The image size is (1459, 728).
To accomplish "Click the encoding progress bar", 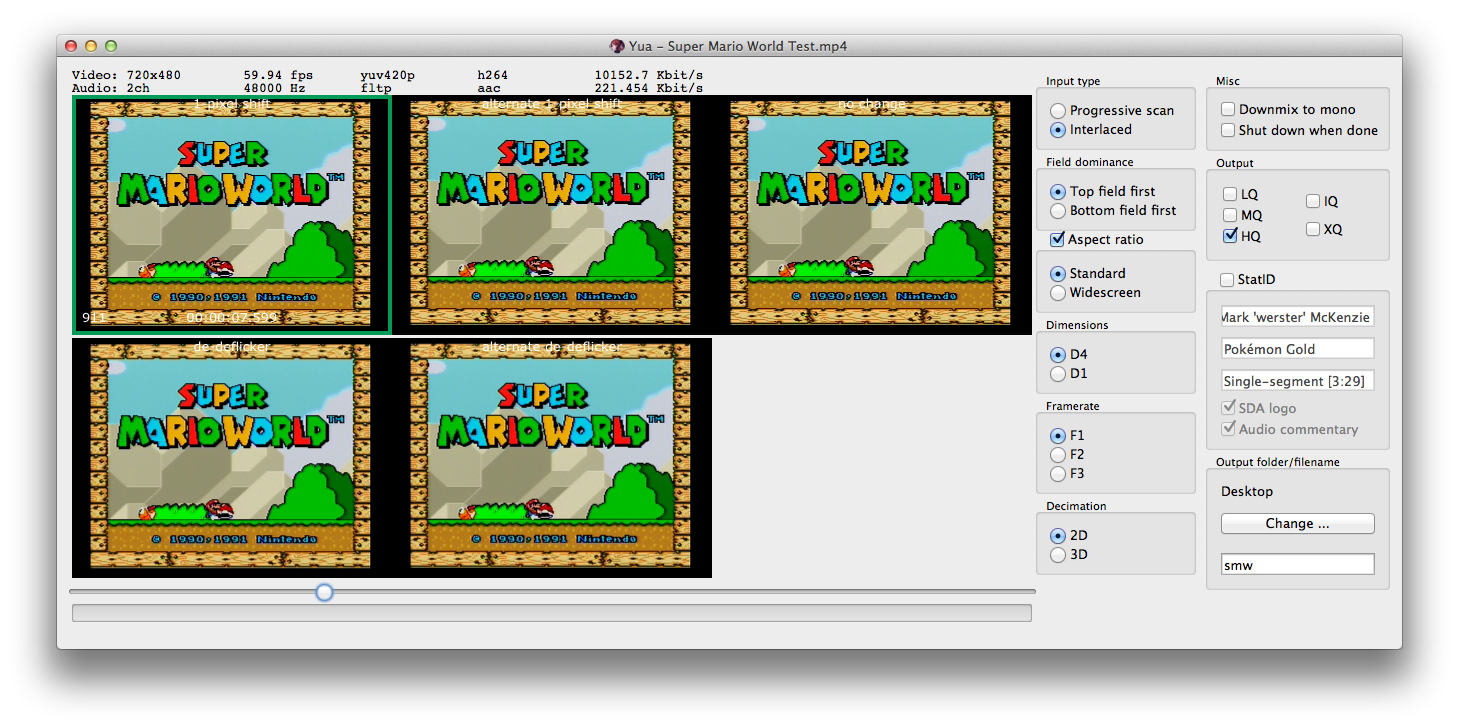I will click(552, 613).
